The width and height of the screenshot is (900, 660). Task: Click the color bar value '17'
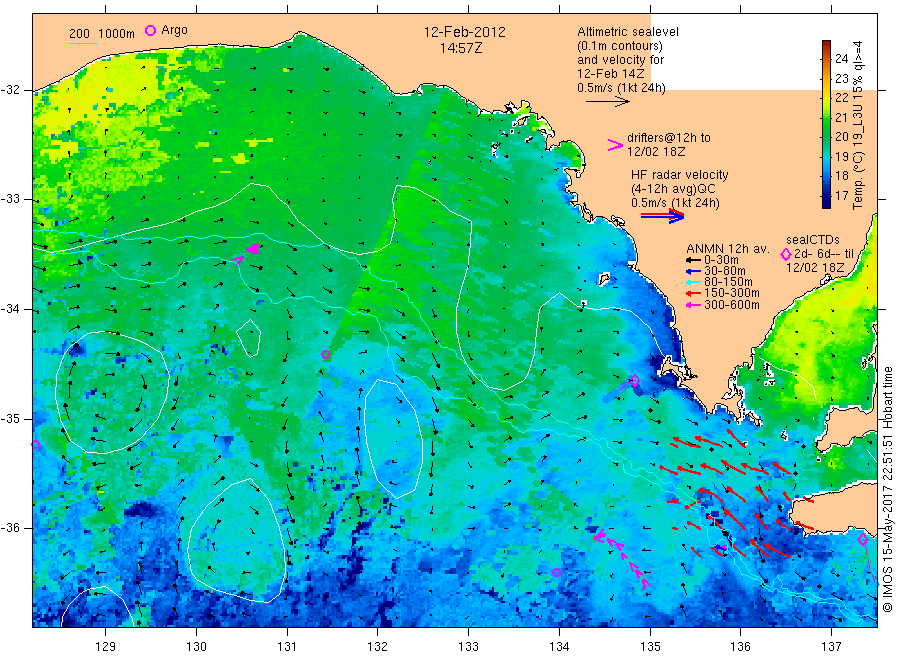pos(841,196)
